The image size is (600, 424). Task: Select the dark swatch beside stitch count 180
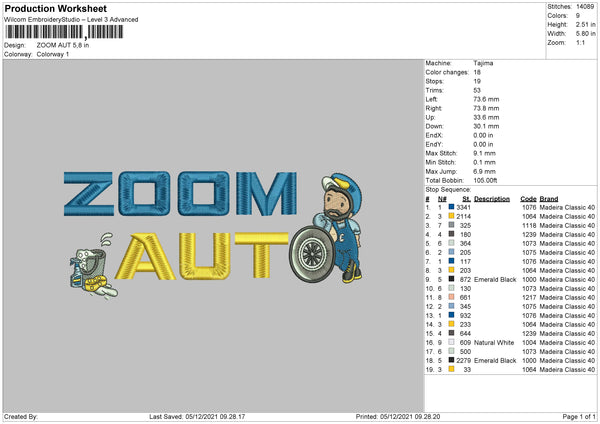click(x=452, y=234)
